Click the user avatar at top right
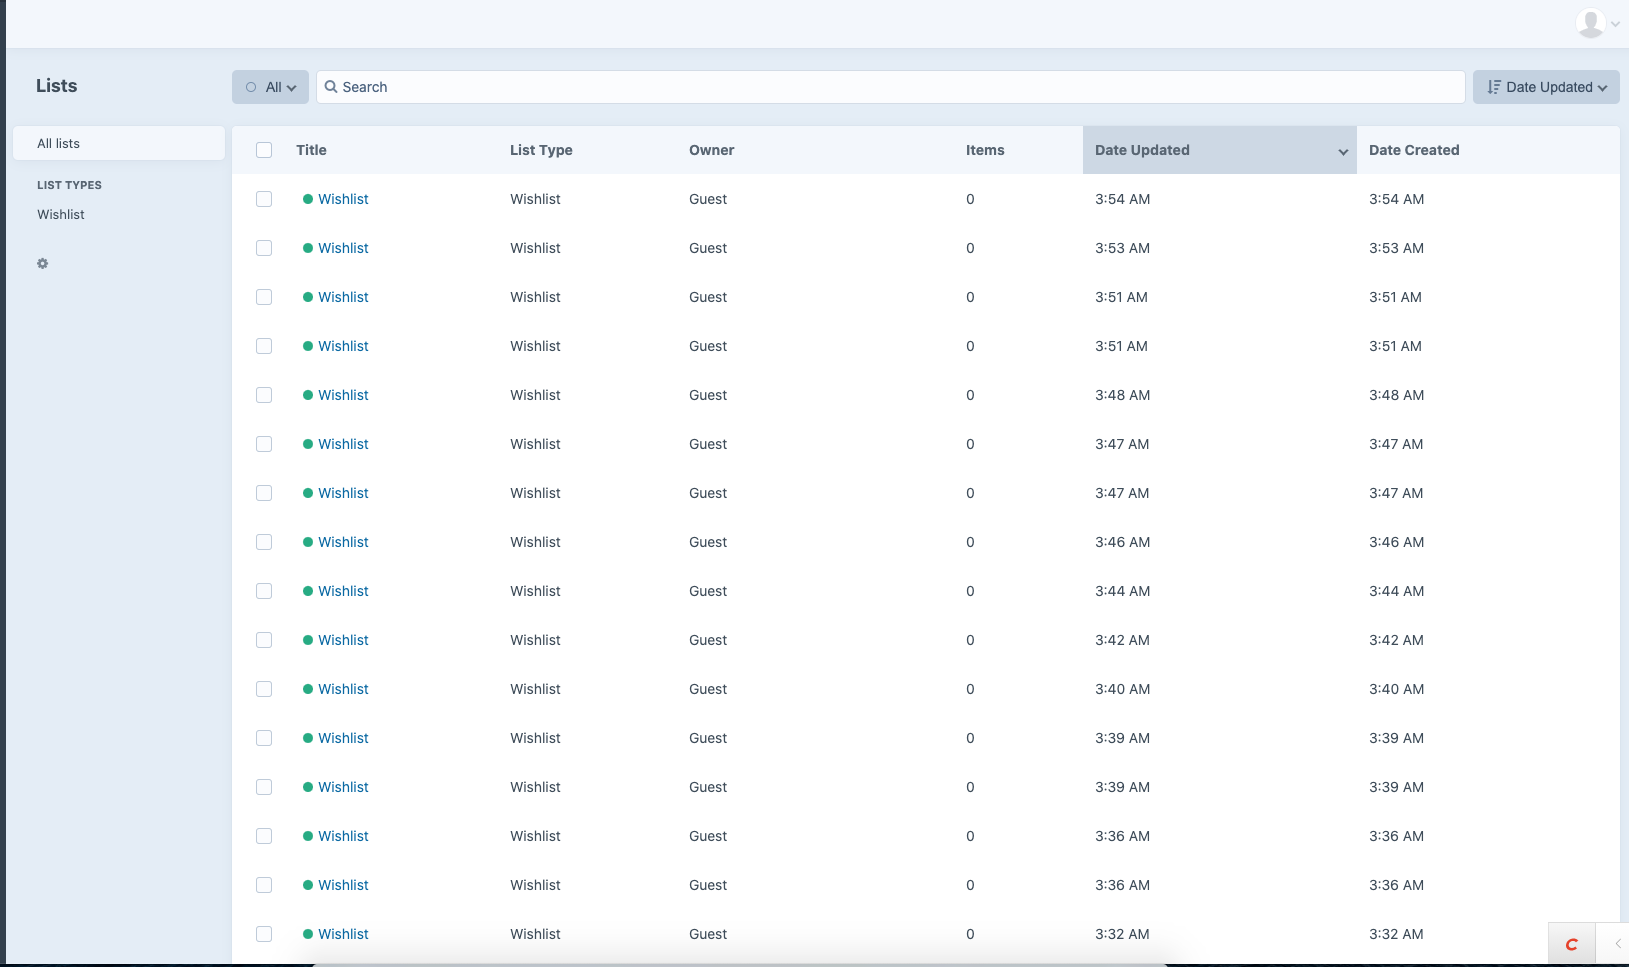 (1590, 22)
